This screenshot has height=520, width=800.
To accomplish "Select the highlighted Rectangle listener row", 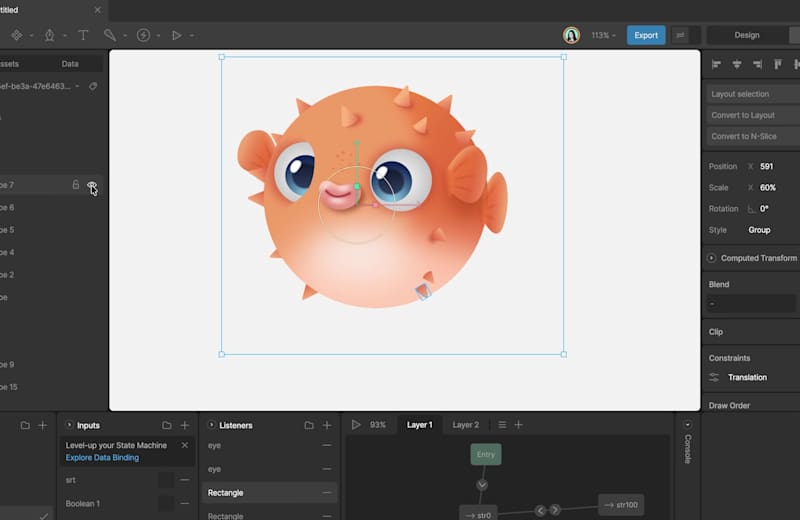I will point(269,492).
